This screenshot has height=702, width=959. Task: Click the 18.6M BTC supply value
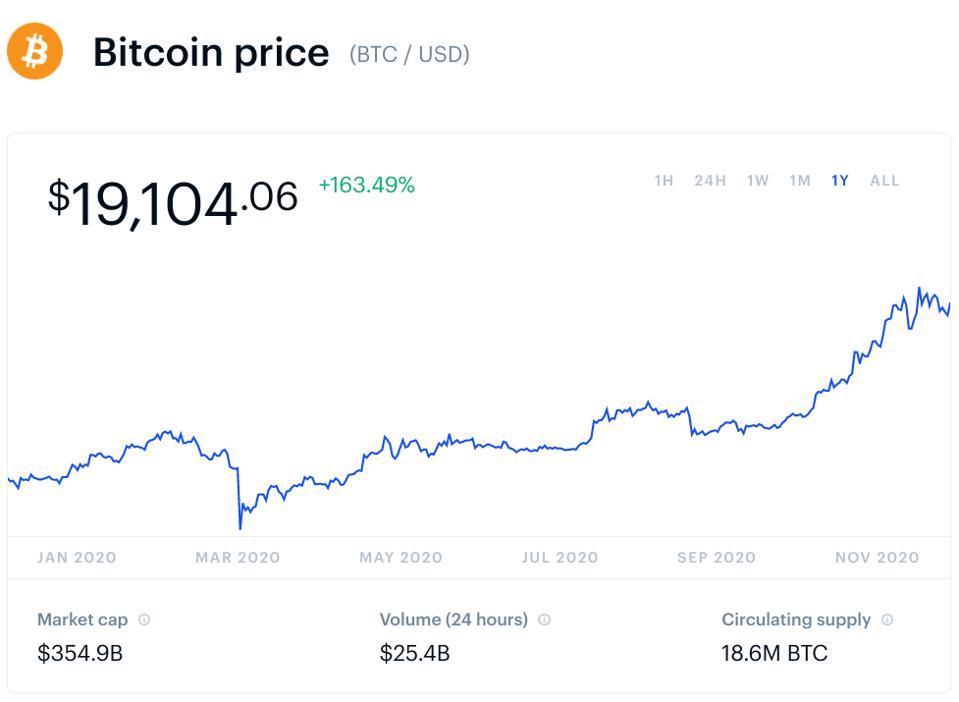pos(775,655)
